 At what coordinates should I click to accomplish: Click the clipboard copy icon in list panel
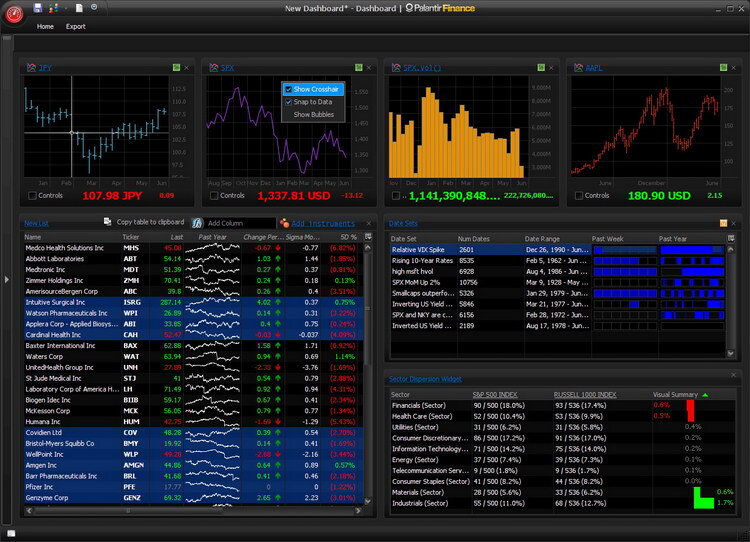[108, 221]
